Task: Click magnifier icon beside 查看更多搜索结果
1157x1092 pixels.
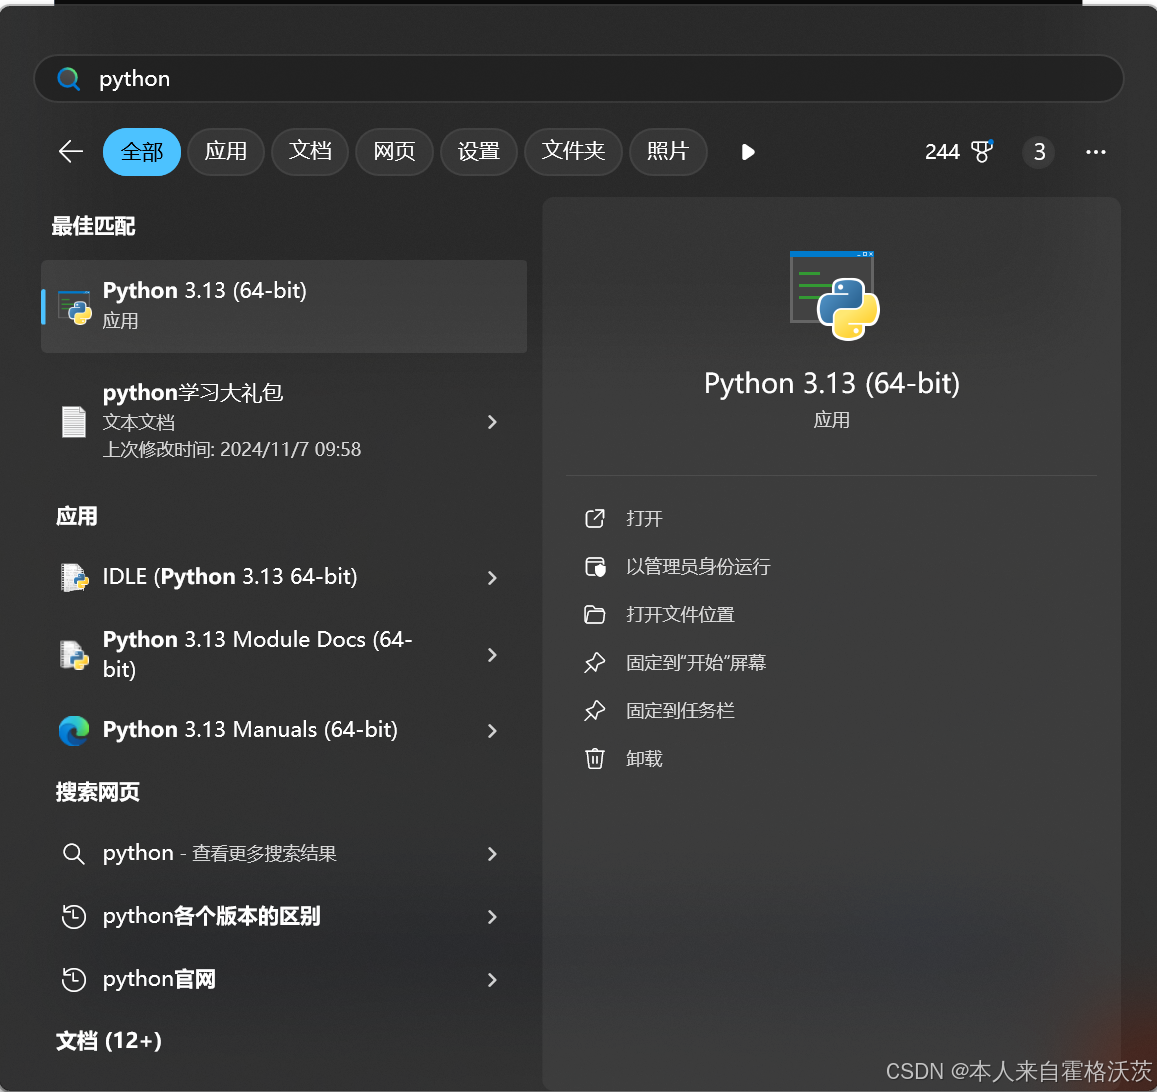Action: pos(73,854)
